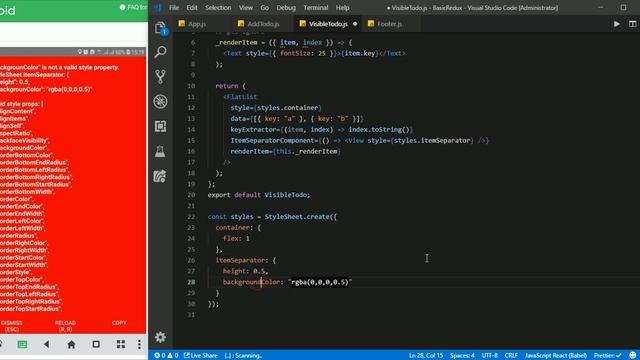Change indentation via Spaces: 4
Viewport: 640px width, 360px height.
click(462, 356)
